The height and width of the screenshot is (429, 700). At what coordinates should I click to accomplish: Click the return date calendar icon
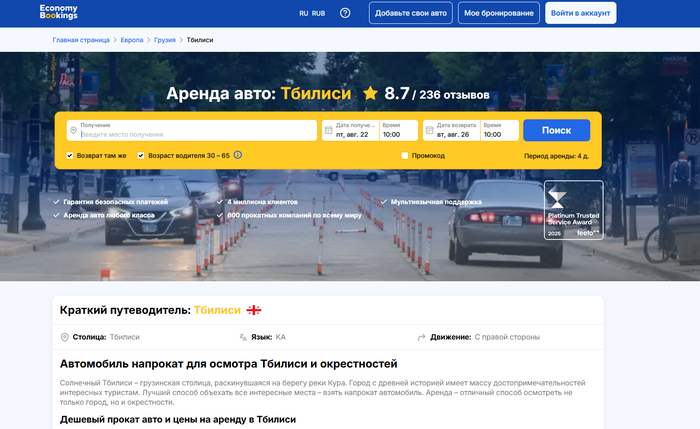coord(429,130)
